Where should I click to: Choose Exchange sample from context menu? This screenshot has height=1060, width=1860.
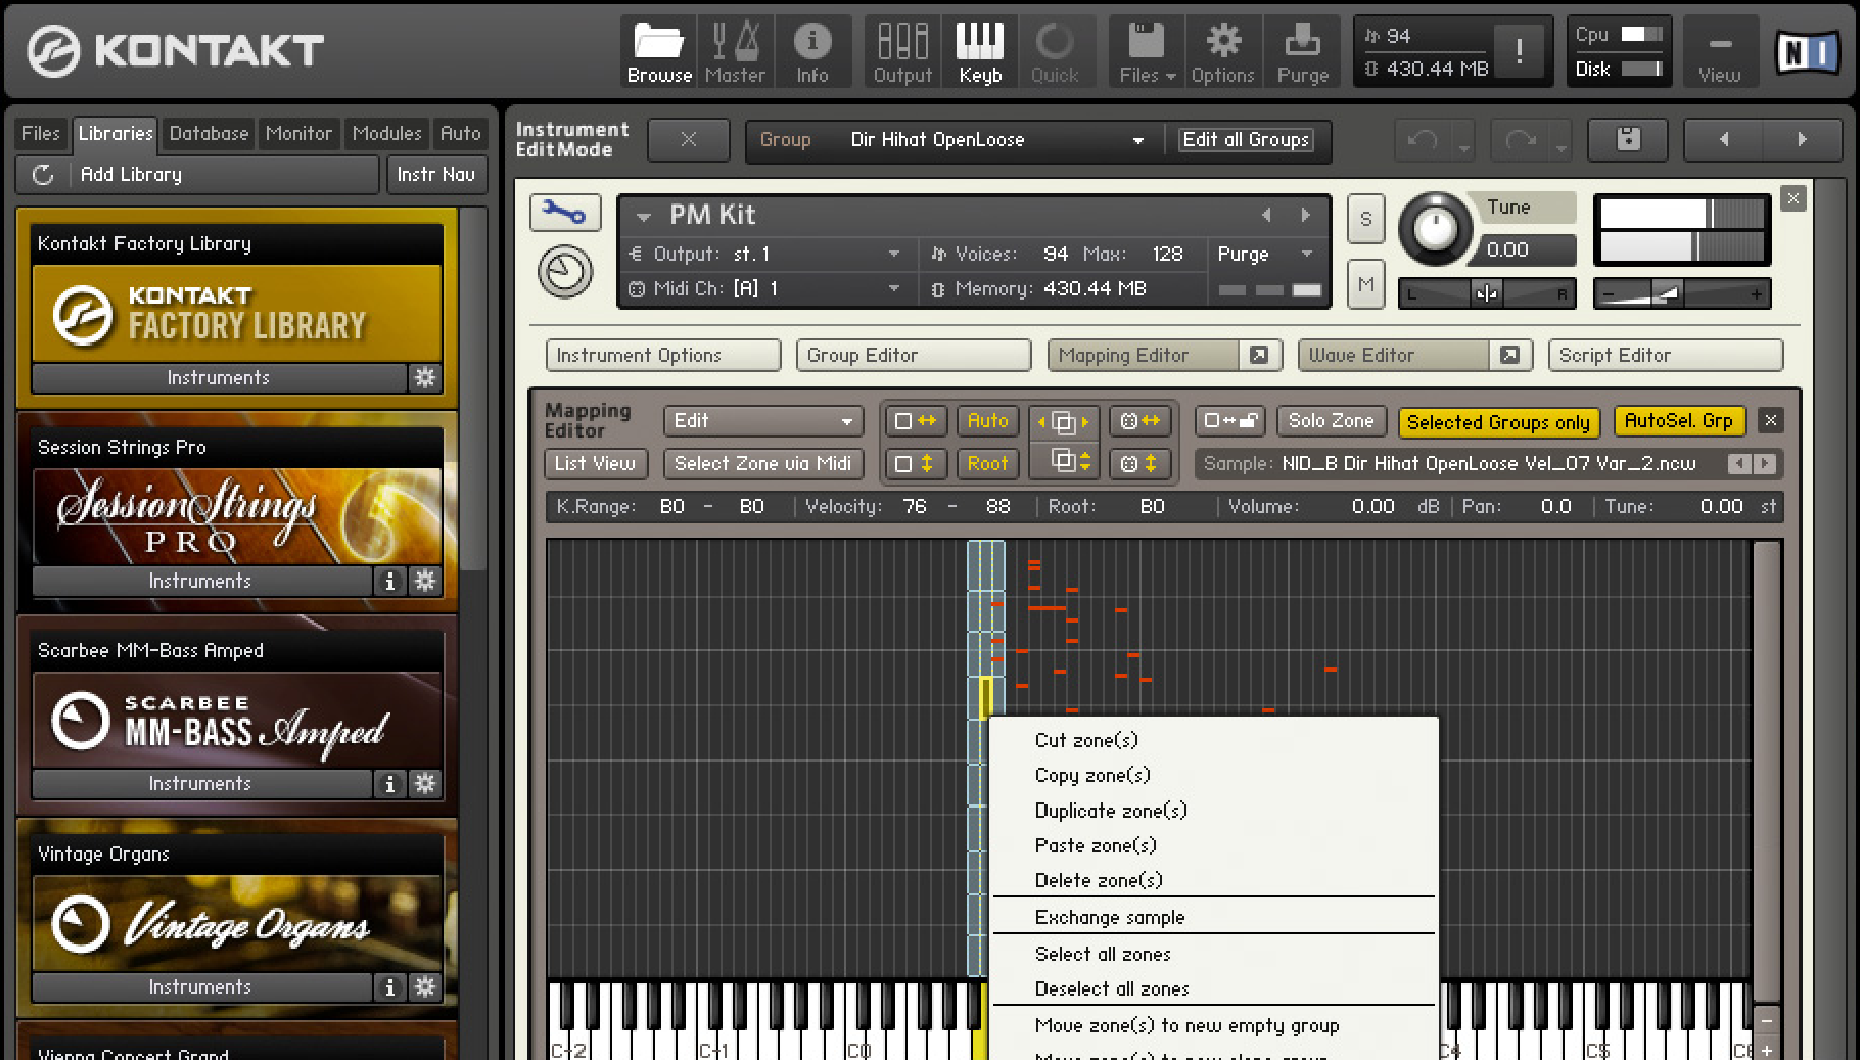1109,917
